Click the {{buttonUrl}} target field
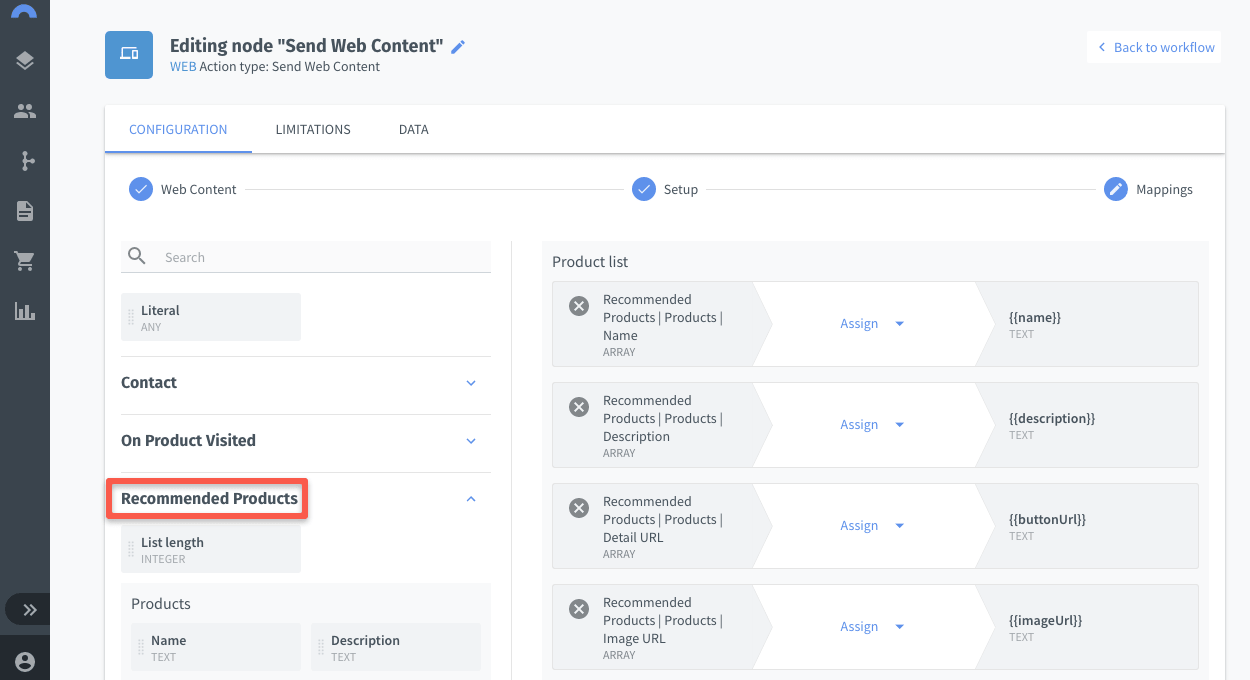 [1088, 526]
